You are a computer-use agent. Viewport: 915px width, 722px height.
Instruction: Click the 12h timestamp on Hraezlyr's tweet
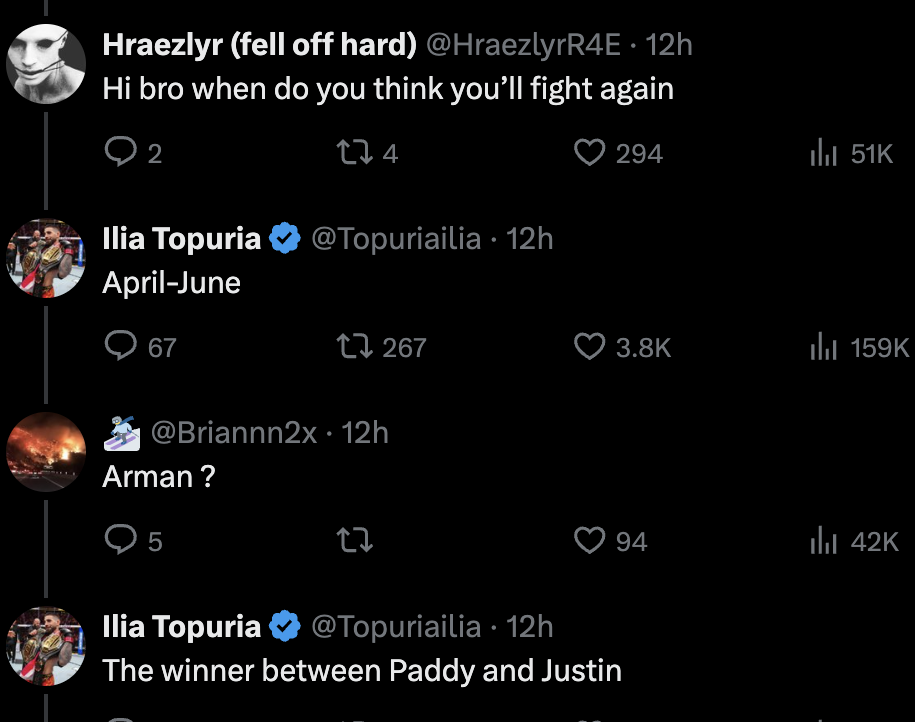(669, 45)
